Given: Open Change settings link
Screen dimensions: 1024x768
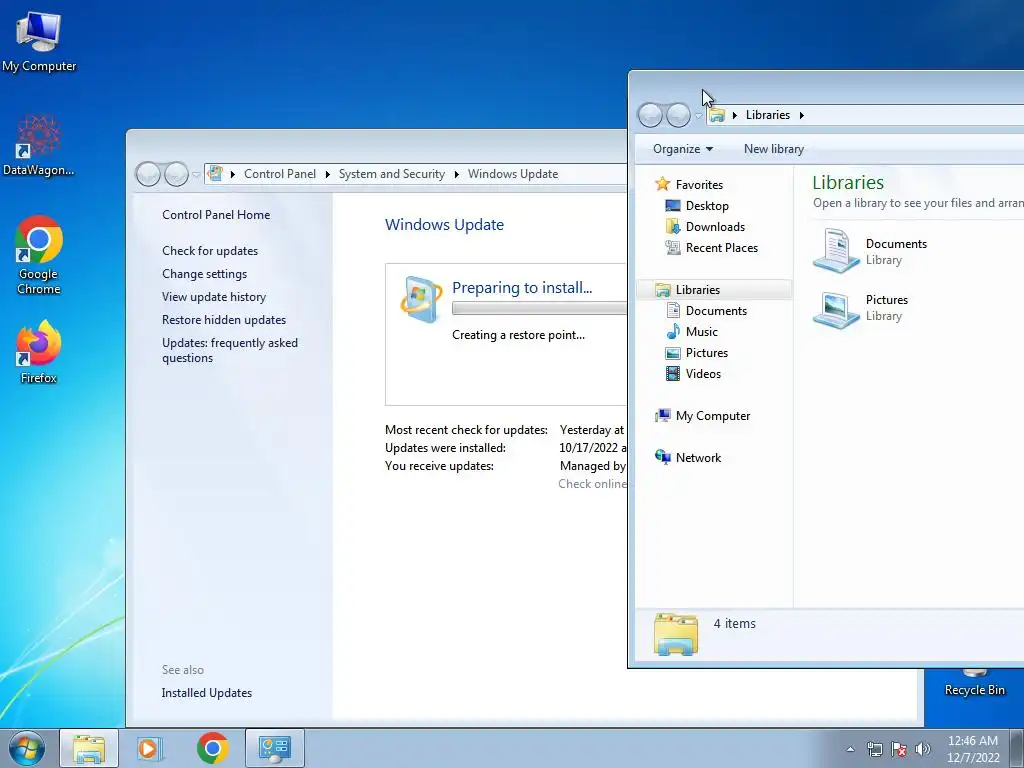Looking at the screenshot, I should click(x=204, y=274).
